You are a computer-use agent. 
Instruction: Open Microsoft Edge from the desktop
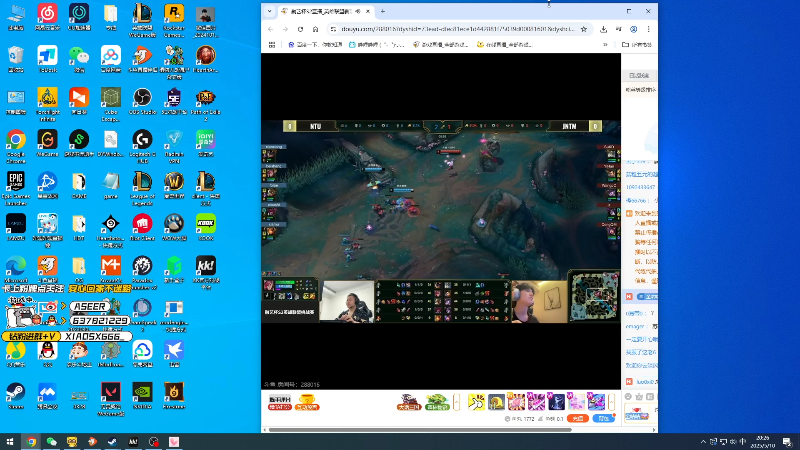[16, 270]
